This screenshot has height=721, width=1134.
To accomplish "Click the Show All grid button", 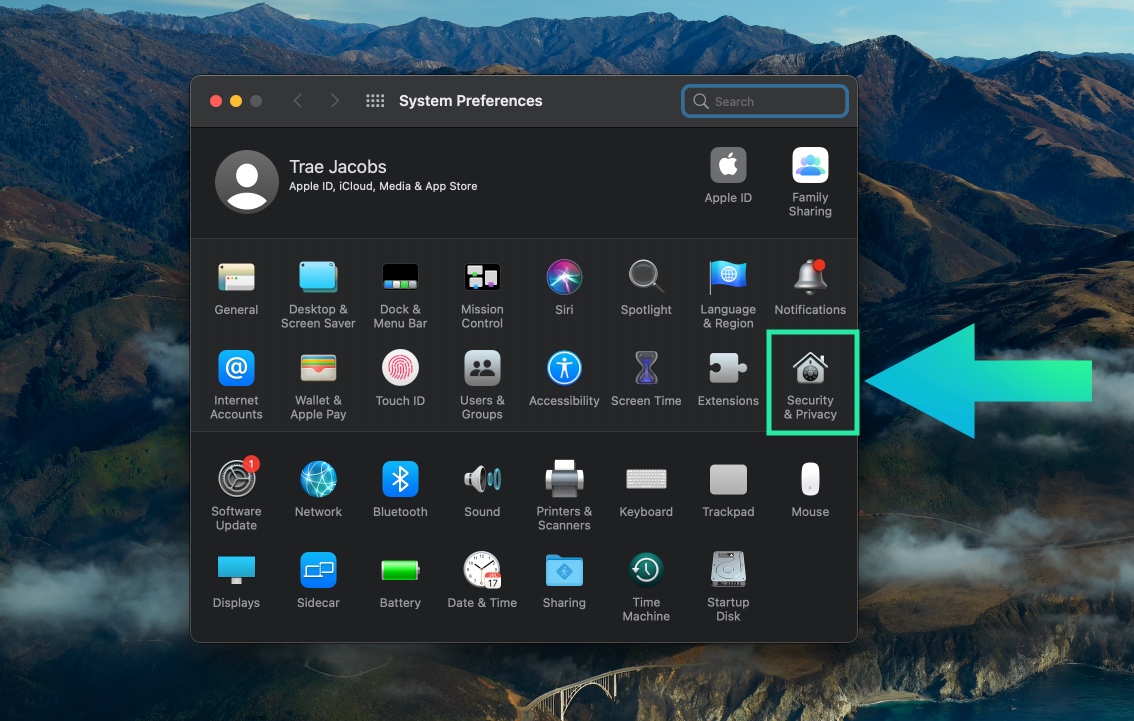I will pos(375,101).
